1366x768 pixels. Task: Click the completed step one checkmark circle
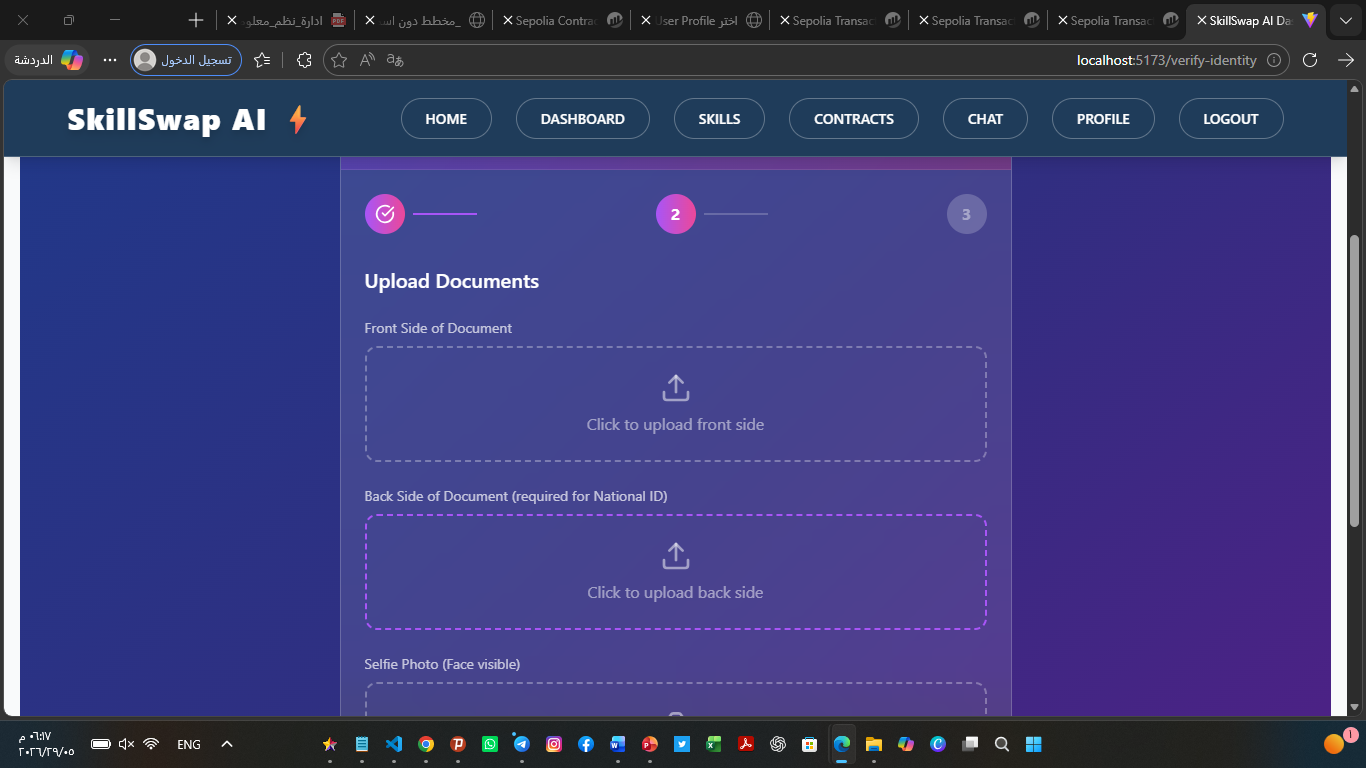pyautogui.click(x=385, y=214)
